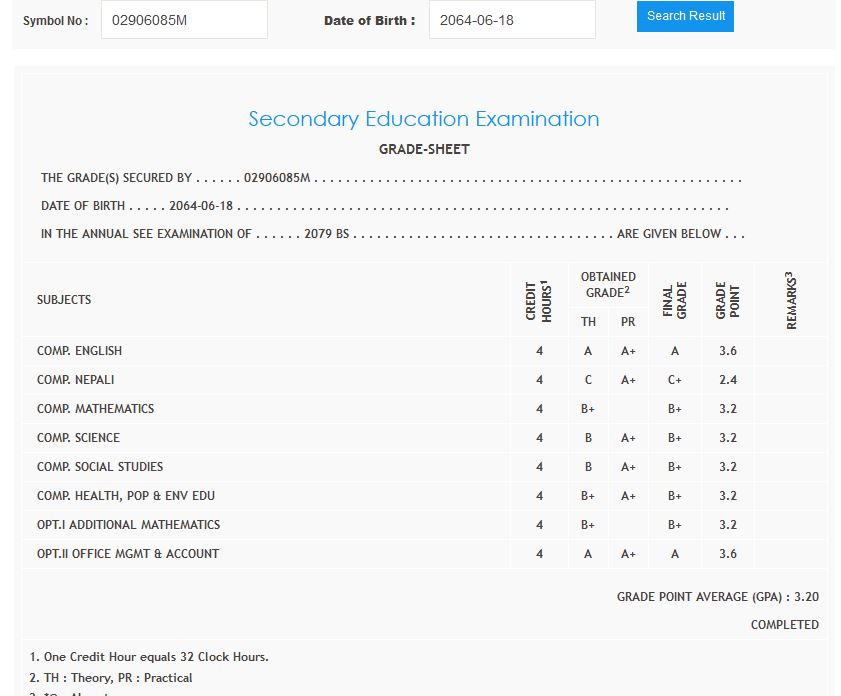Select the FINAL GRADE column header

[x=675, y=300]
